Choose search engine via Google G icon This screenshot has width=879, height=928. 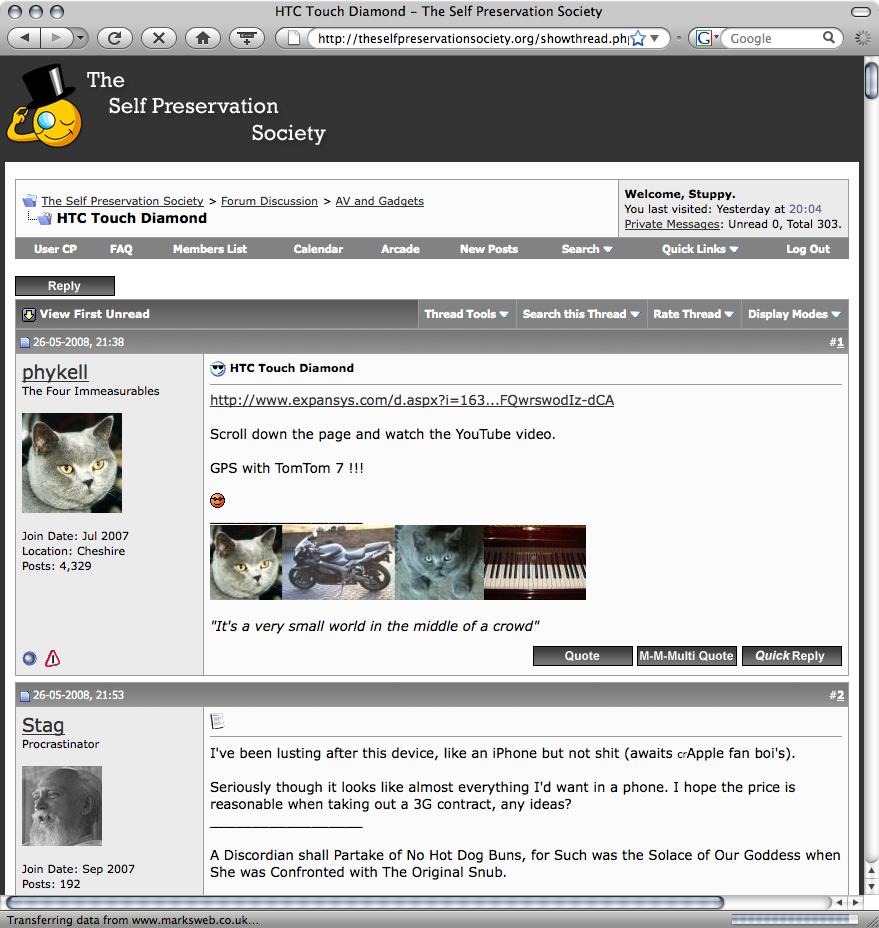[706, 38]
